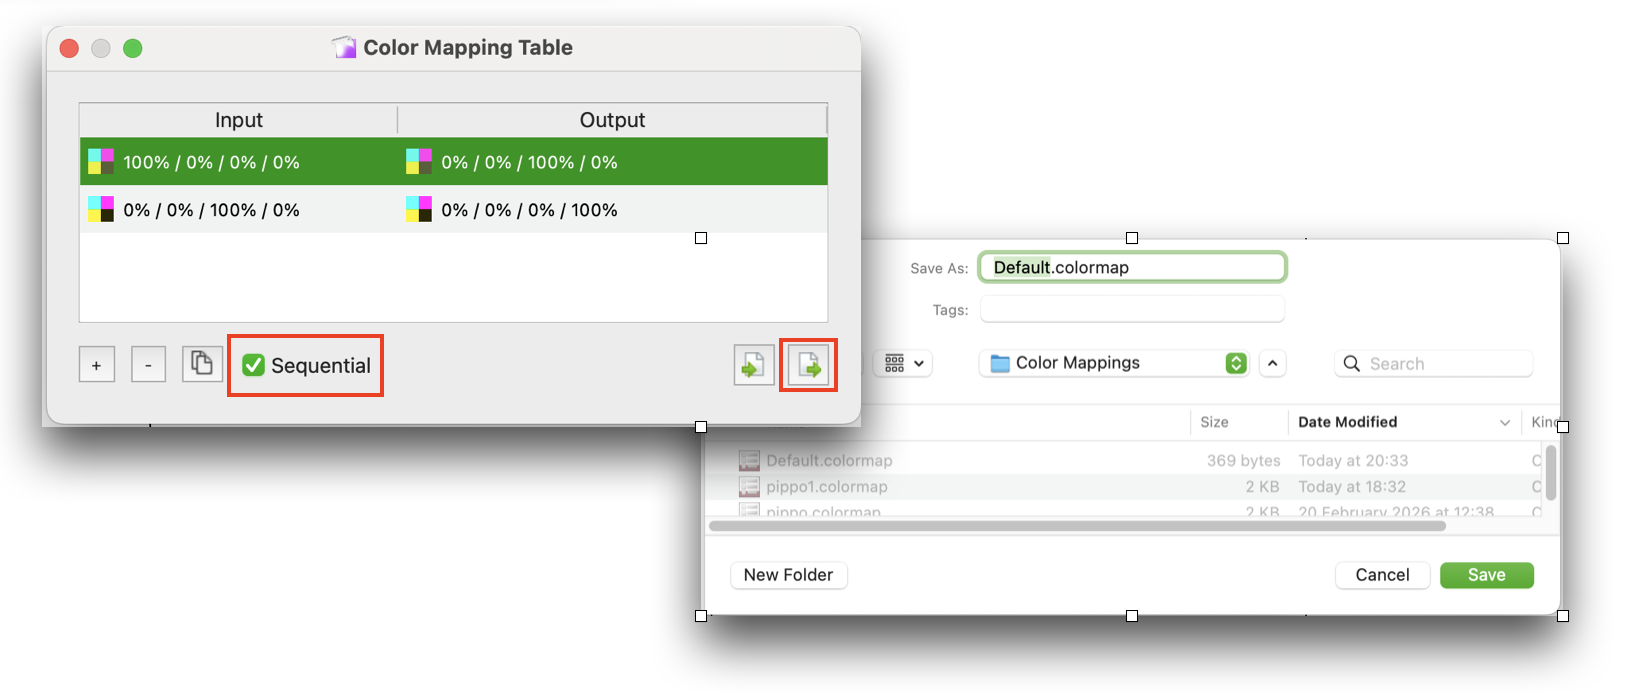Click the import color mapping icon
The image size is (1646, 692).
[753, 366]
